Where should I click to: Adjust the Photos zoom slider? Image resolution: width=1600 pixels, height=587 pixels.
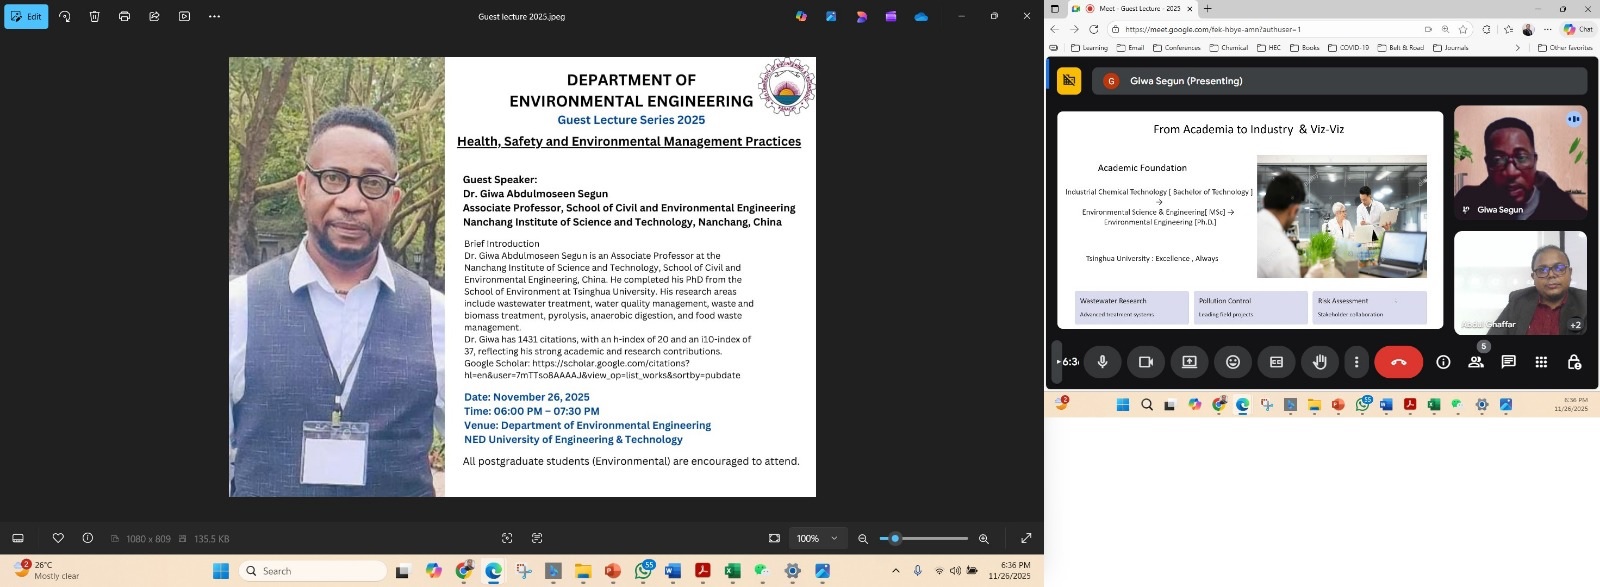[x=895, y=538]
